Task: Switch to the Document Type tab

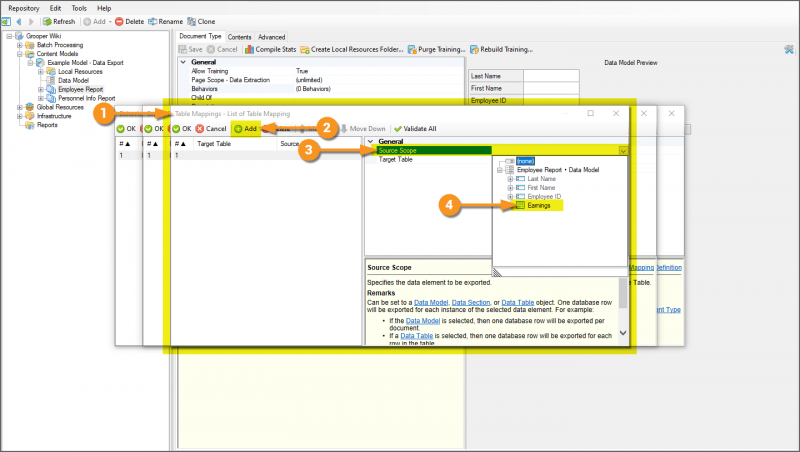Action: [200, 36]
